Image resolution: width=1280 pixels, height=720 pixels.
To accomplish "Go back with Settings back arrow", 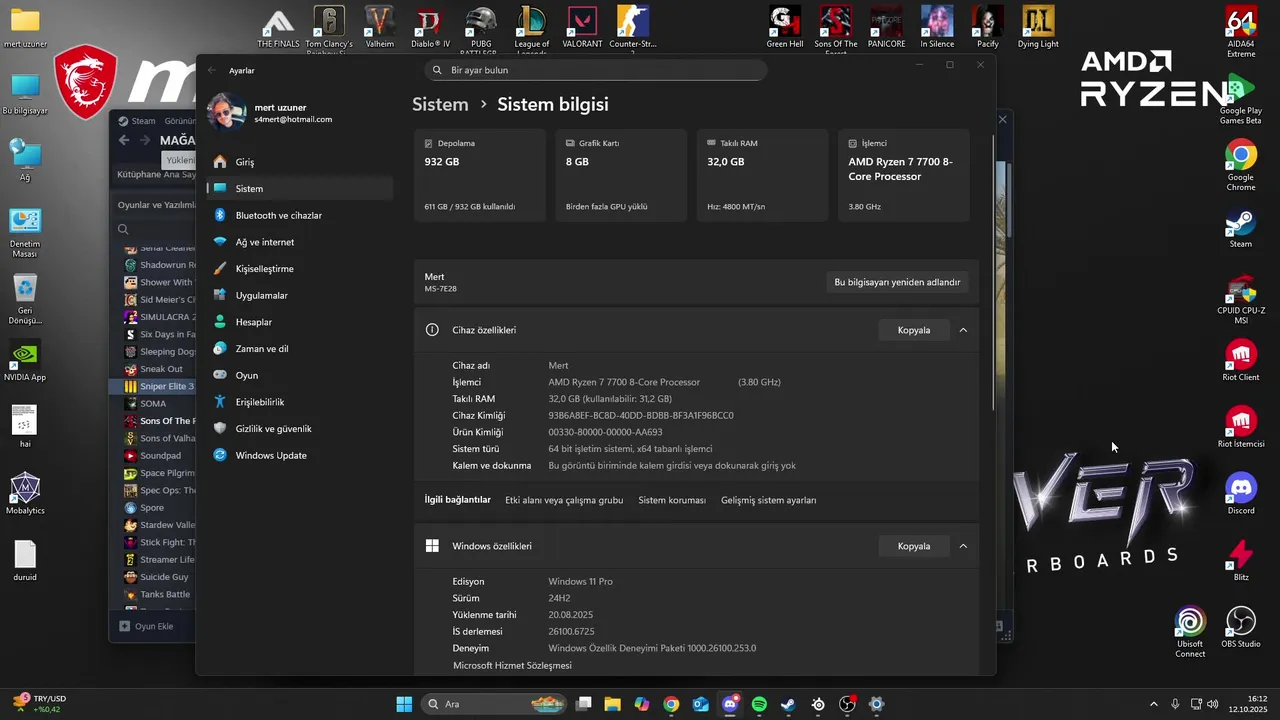I will [212, 71].
